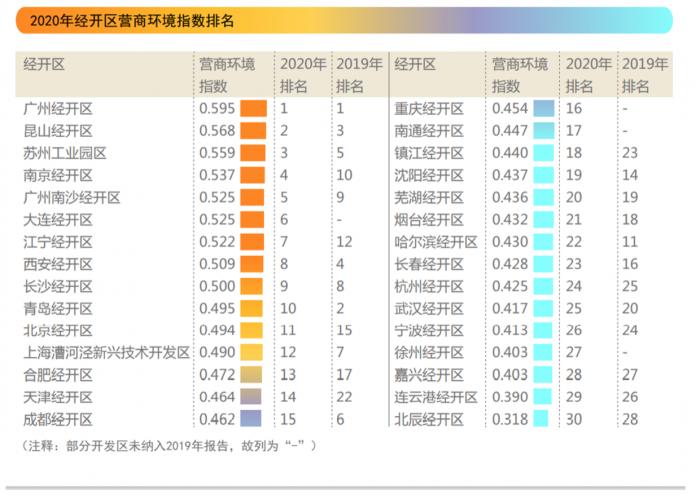
Task: Click the 武汉经开区 name cell
Action: [x=429, y=308]
